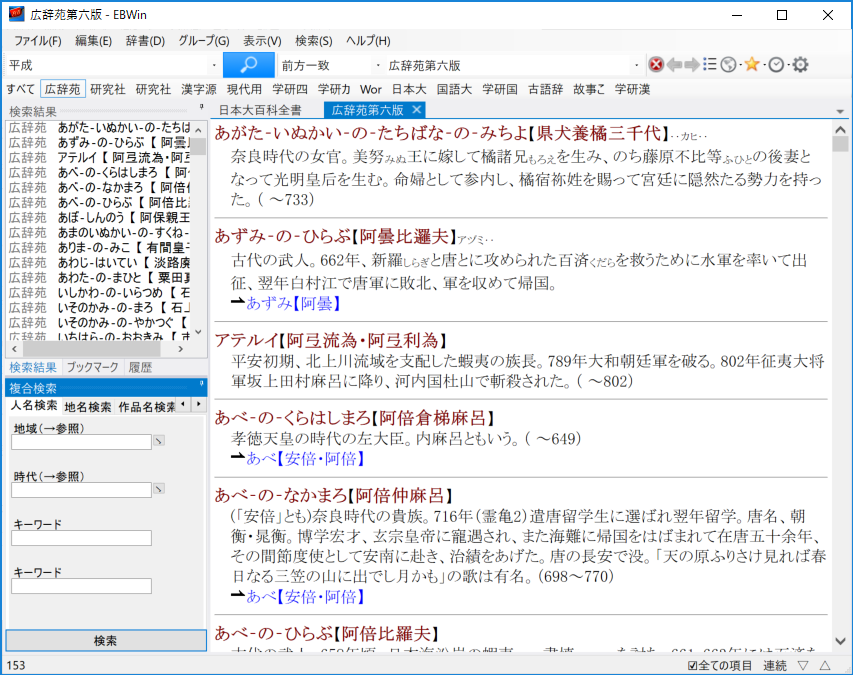The width and height of the screenshot is (853, 675).
Task: Pin the 複合検索 panel with pushpin icon
Action: click(x=201, y=384)
